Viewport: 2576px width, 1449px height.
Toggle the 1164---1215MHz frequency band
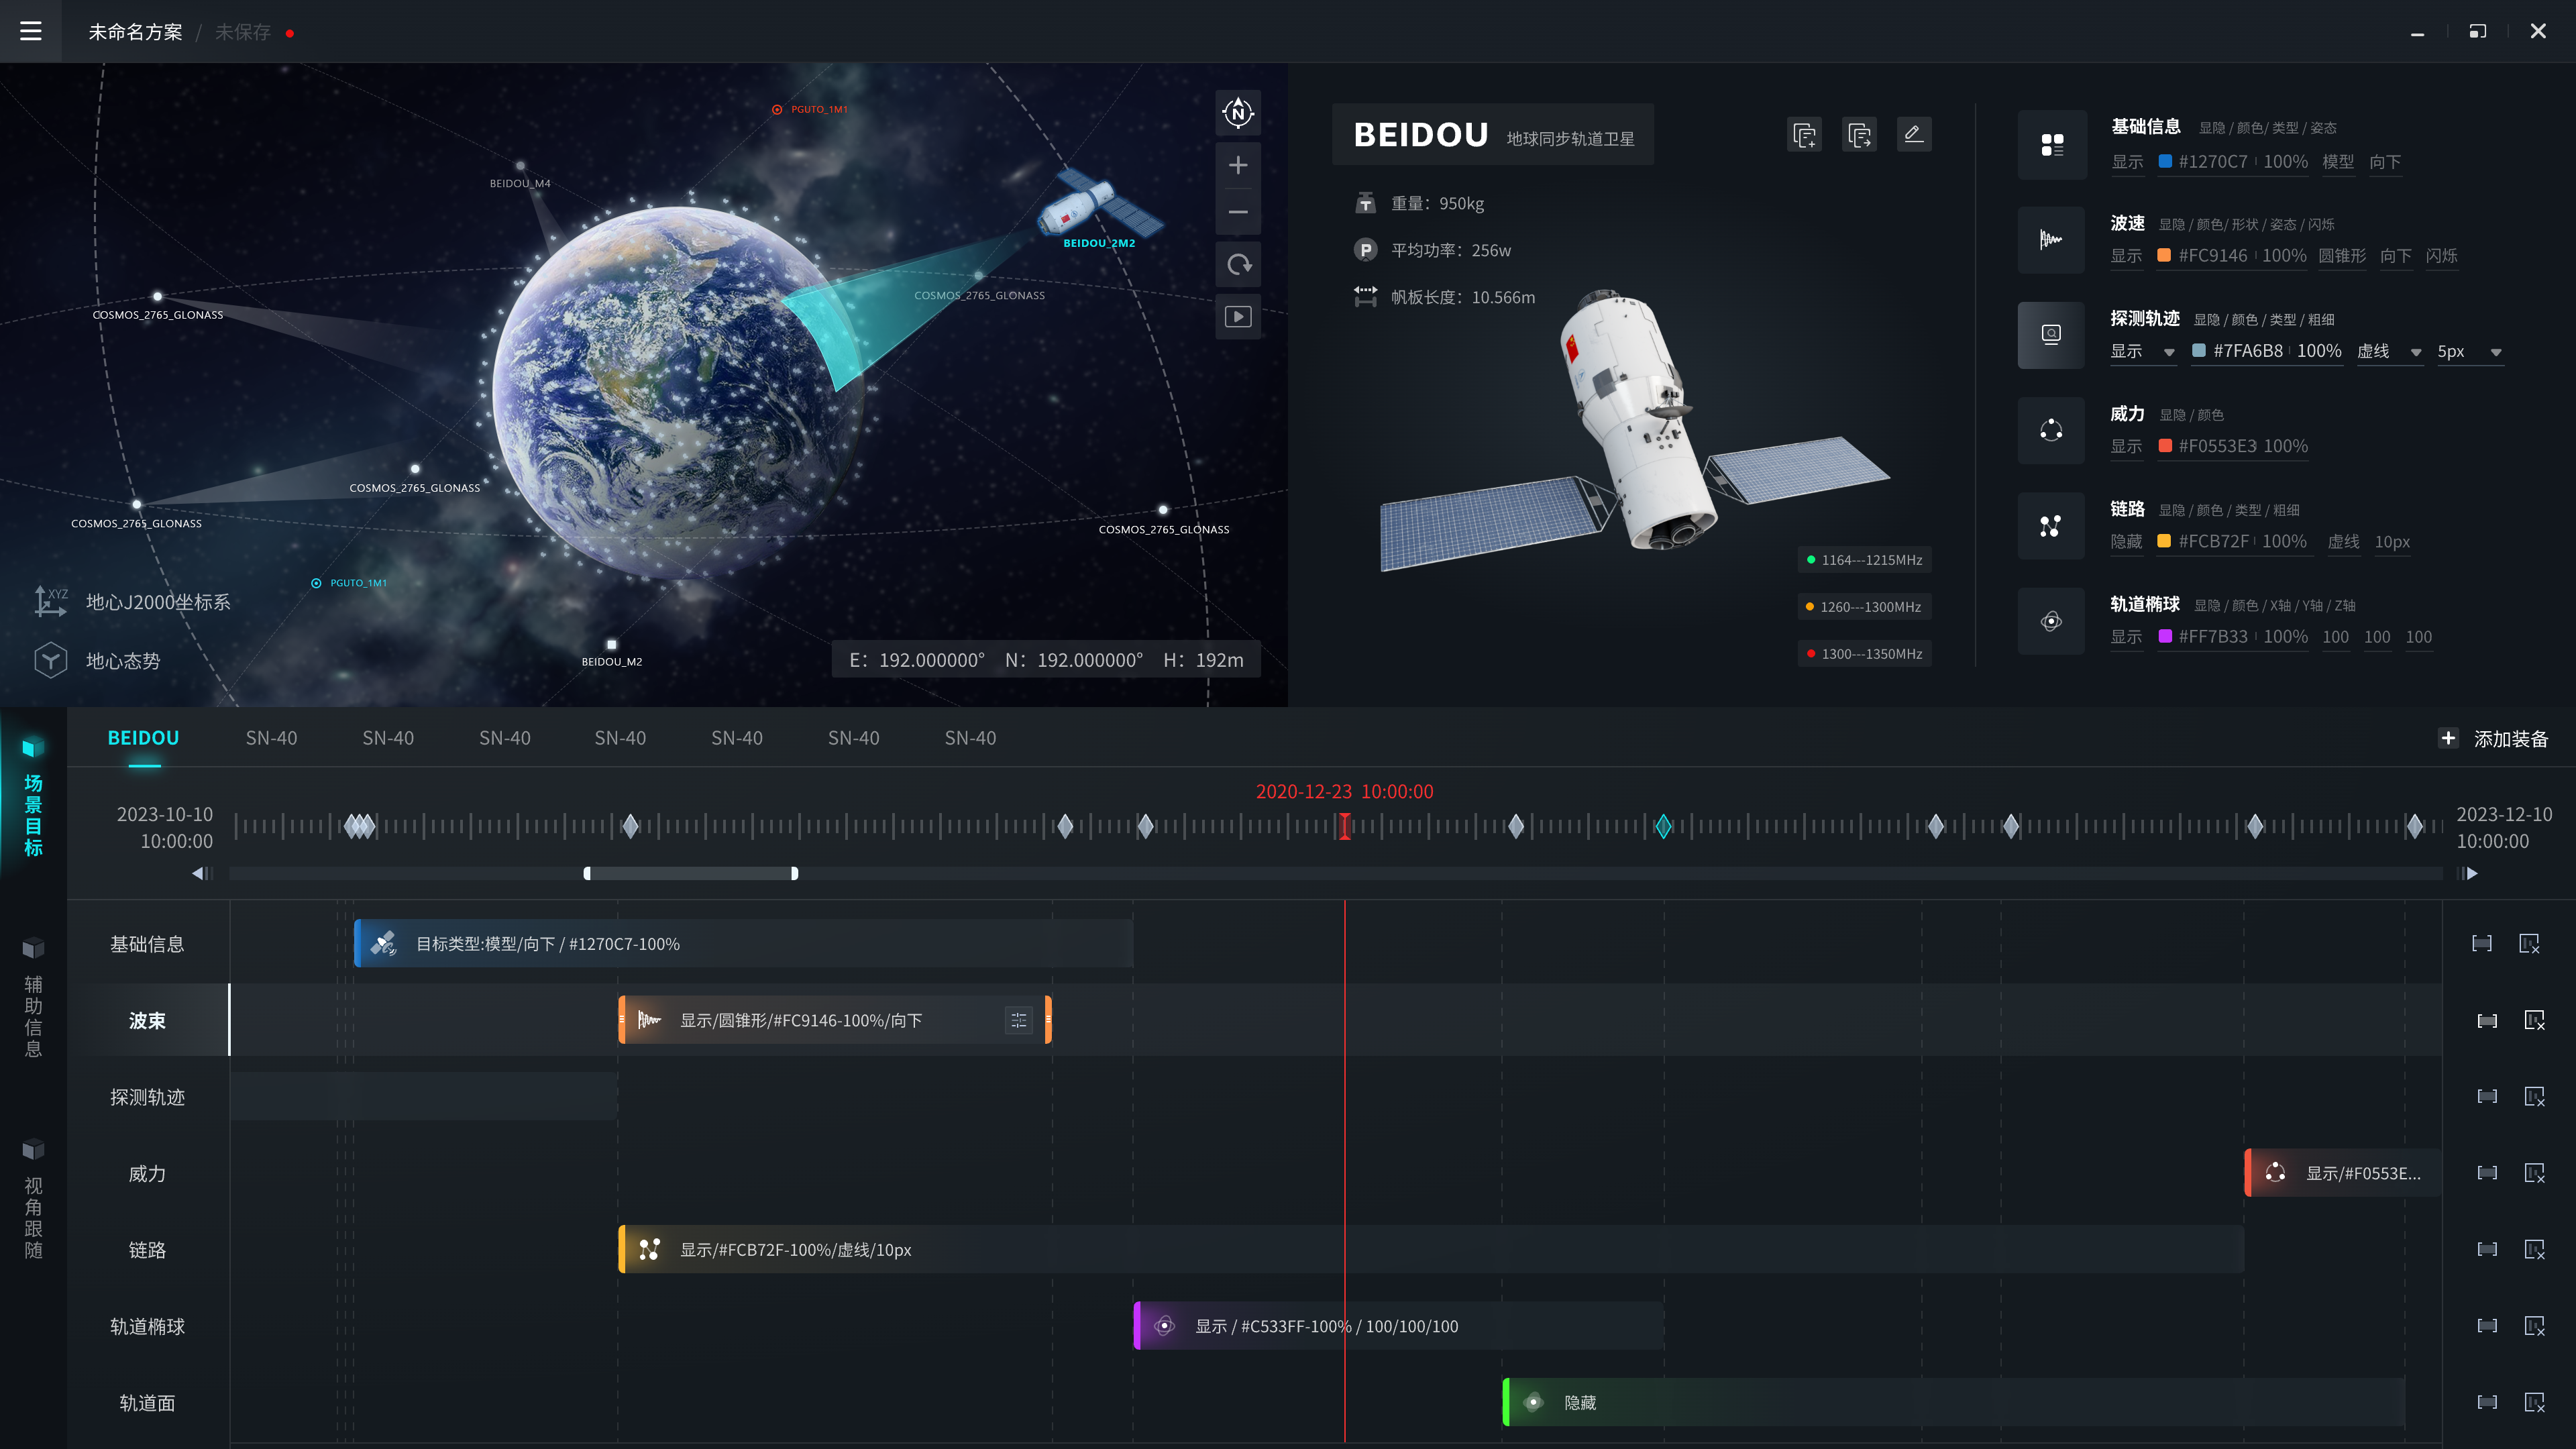(1864, 560)
